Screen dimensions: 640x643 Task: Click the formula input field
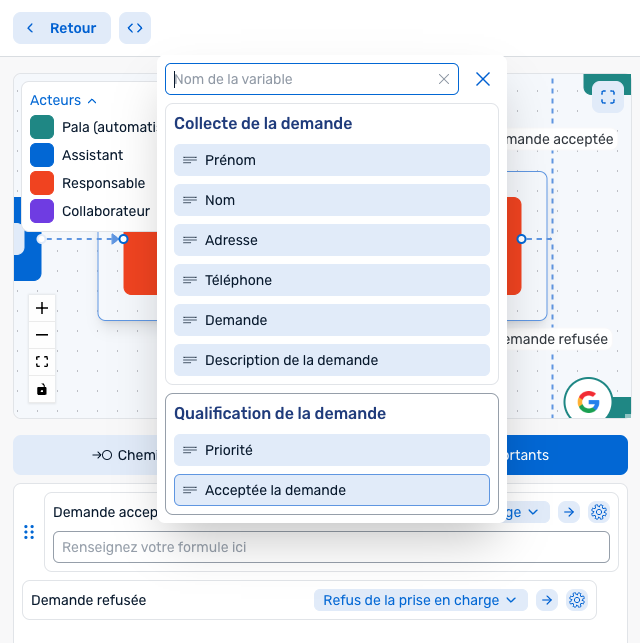tap(331, 547)
